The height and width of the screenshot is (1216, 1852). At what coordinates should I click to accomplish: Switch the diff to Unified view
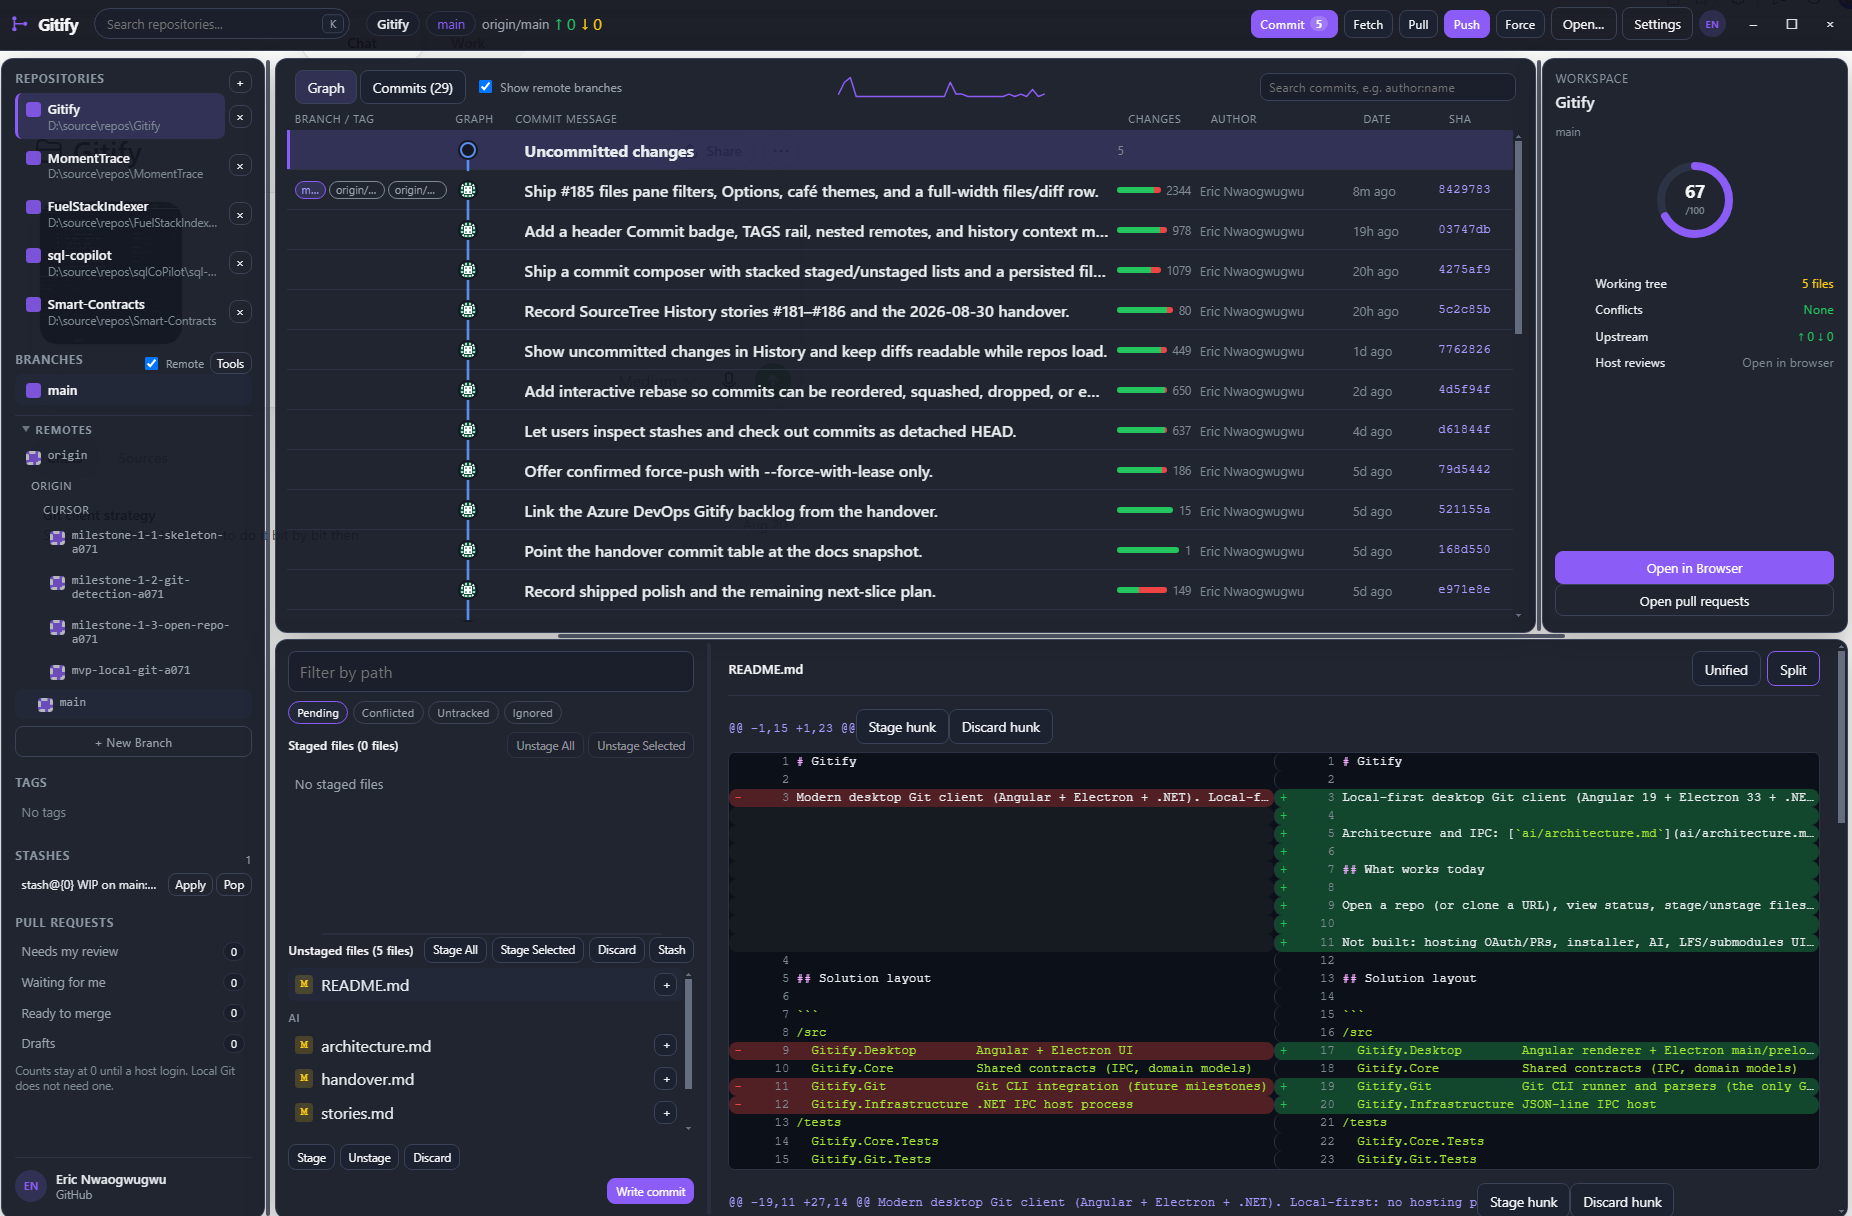click(1726, 670)
